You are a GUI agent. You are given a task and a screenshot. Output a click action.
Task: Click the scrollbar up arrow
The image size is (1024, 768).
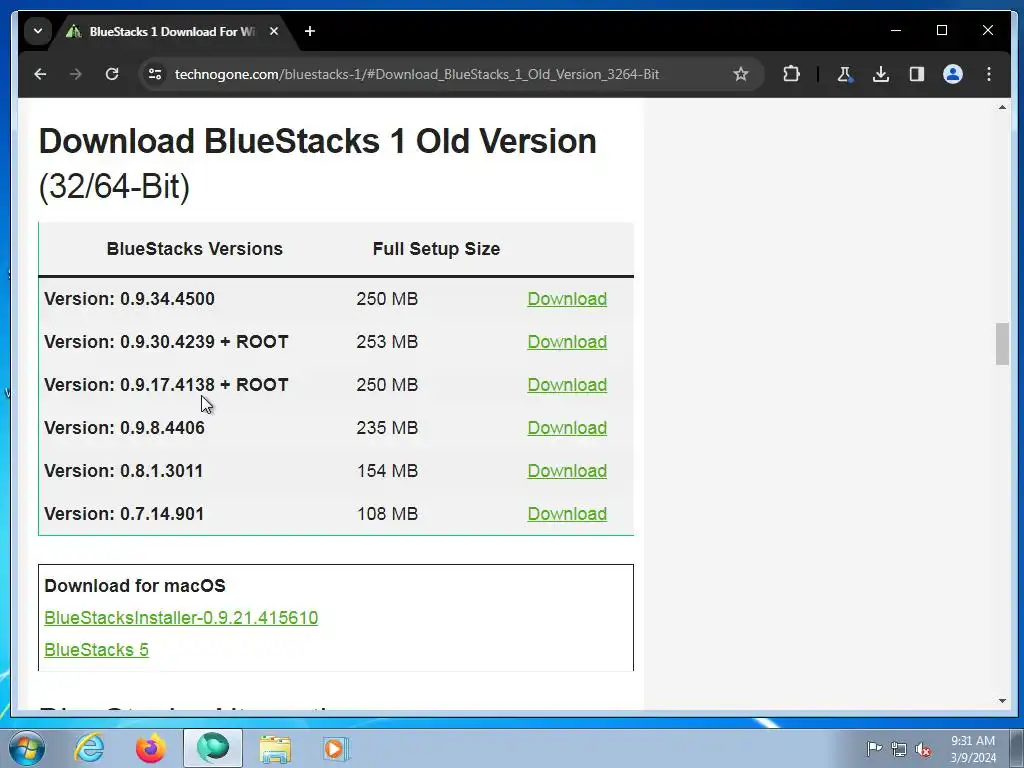[x=1002, y=107]
